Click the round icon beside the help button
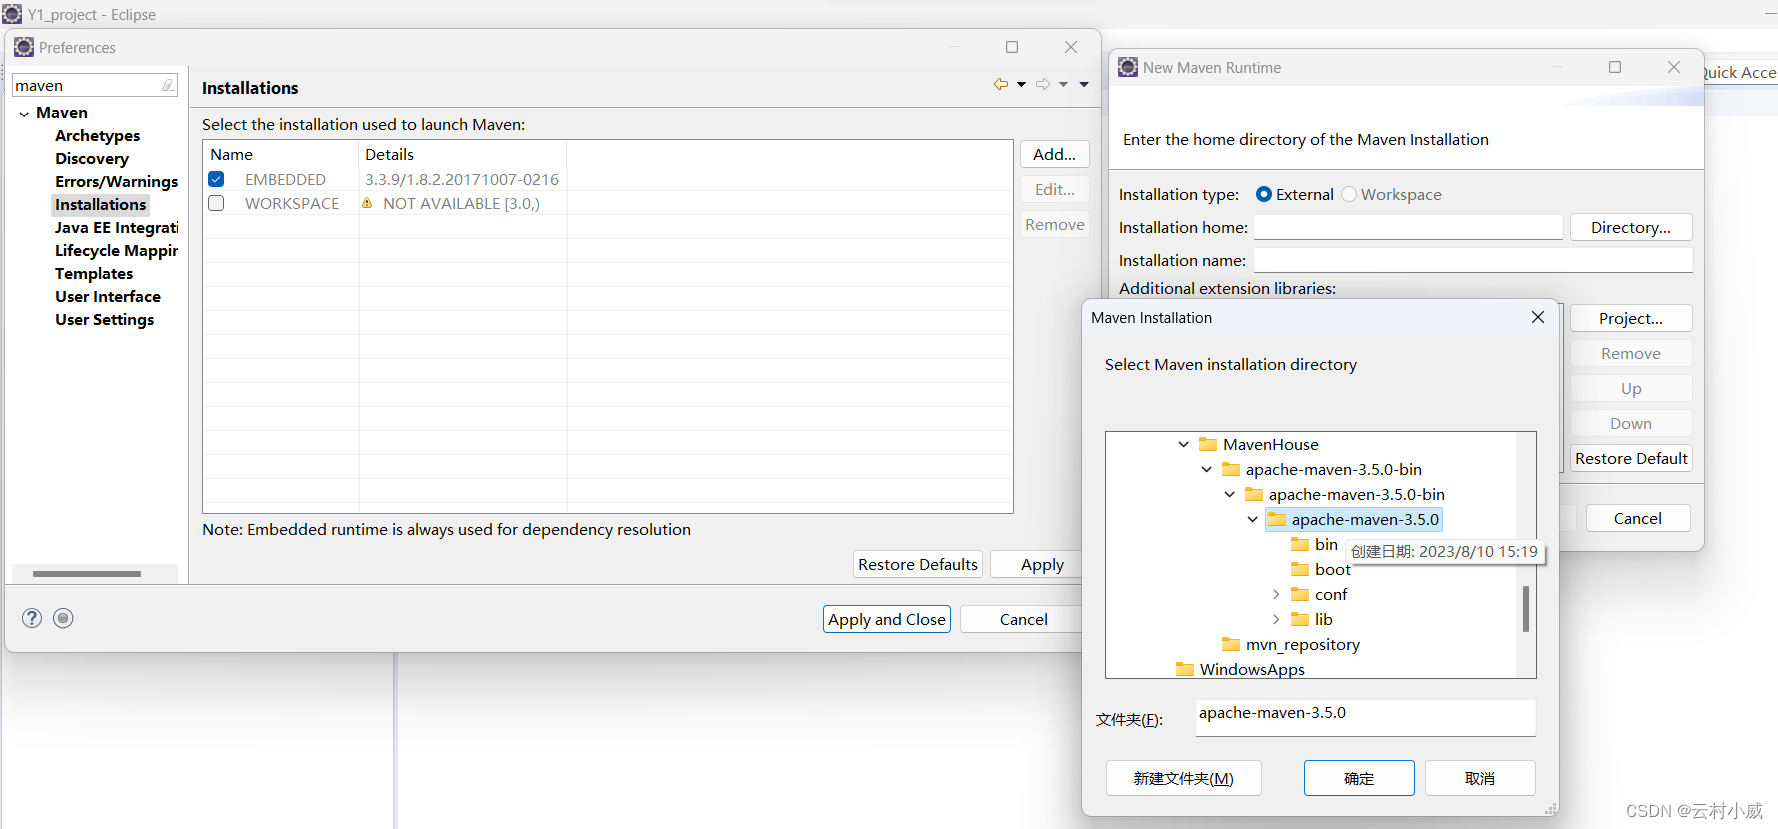The width and height of the screenshot is (1778, 829). tap(63, 618)
